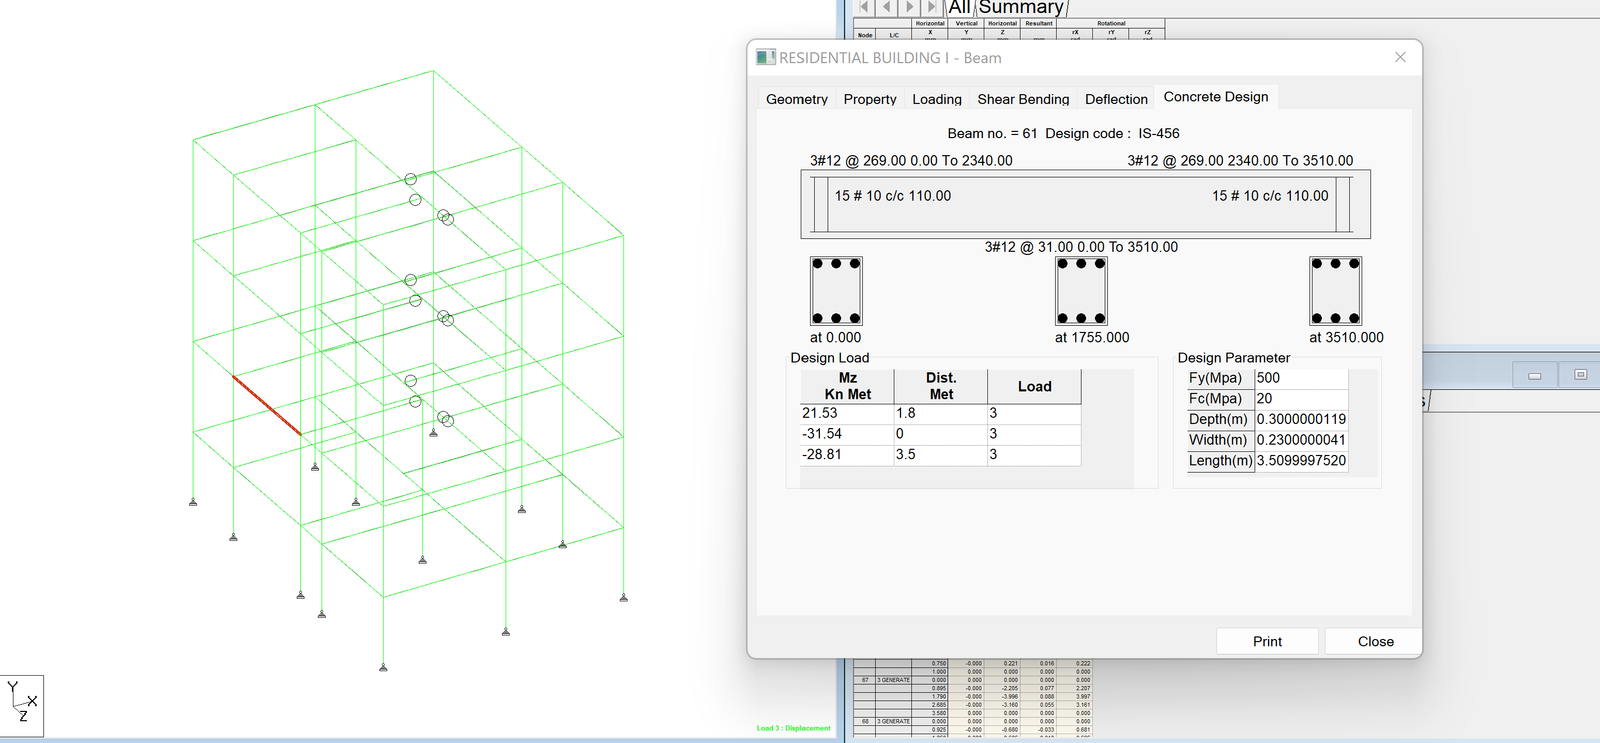
Task: Click the '3#12 @ 31.00 0.00 To 3510.00' label
Action: click(x=1081, y=247)
